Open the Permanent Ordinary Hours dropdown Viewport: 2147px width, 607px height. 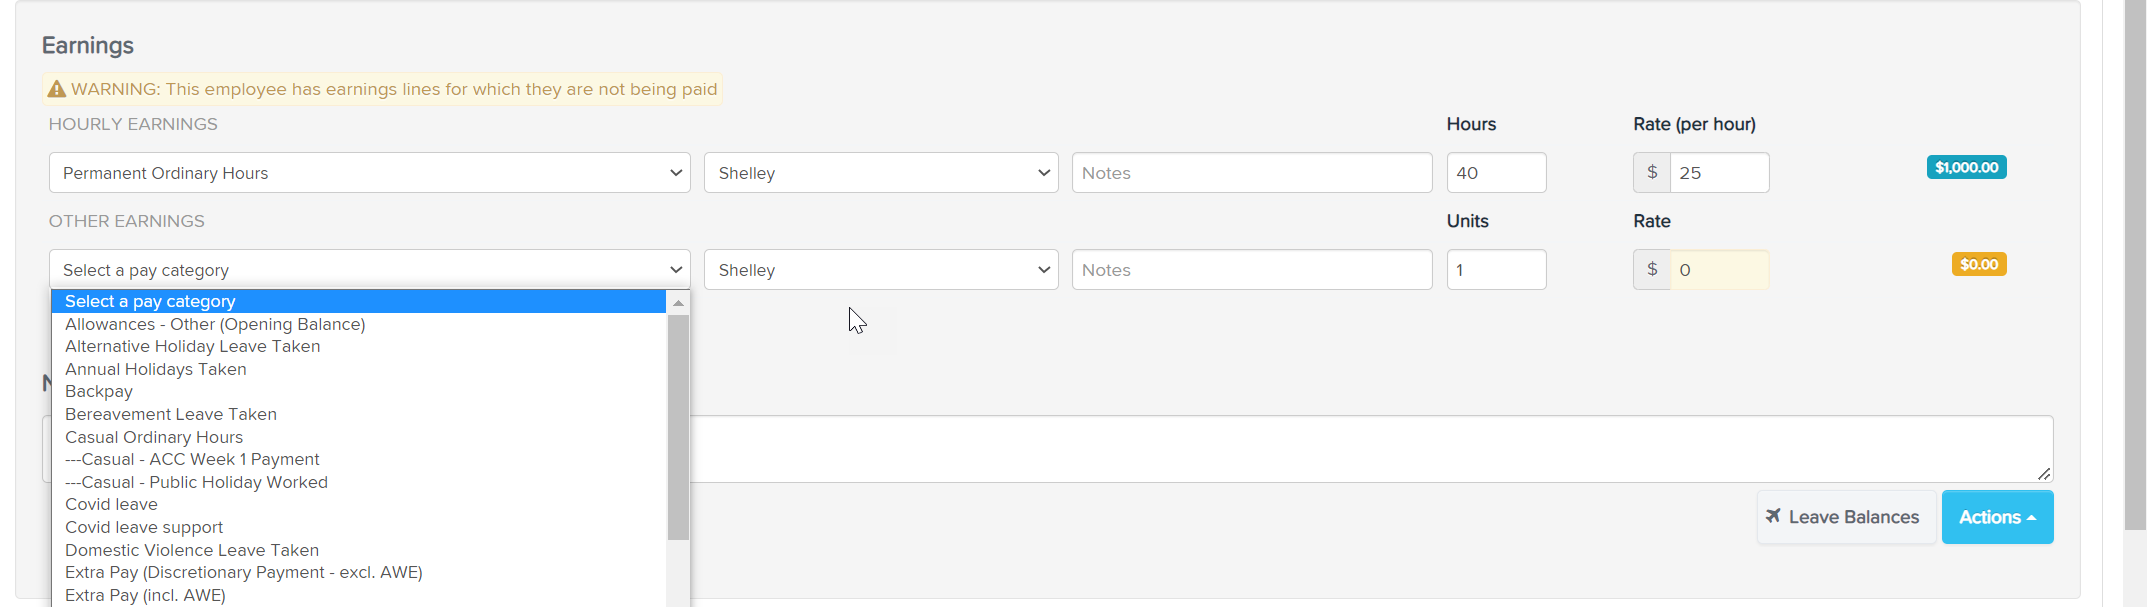369,173
